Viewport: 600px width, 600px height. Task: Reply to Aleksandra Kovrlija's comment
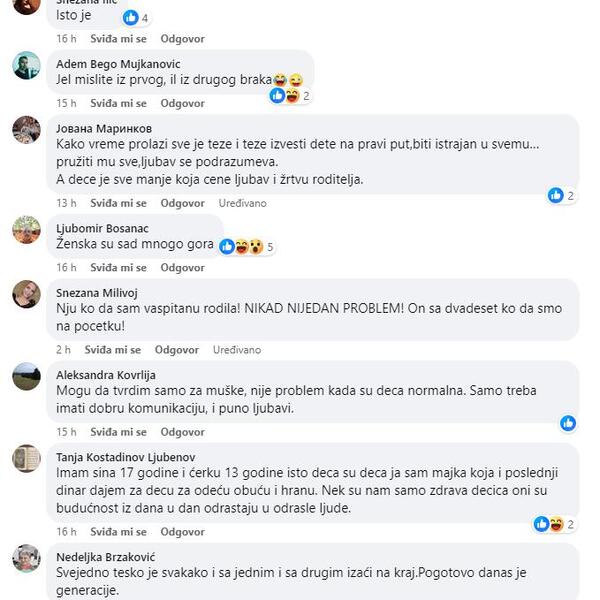click(182, 432)
